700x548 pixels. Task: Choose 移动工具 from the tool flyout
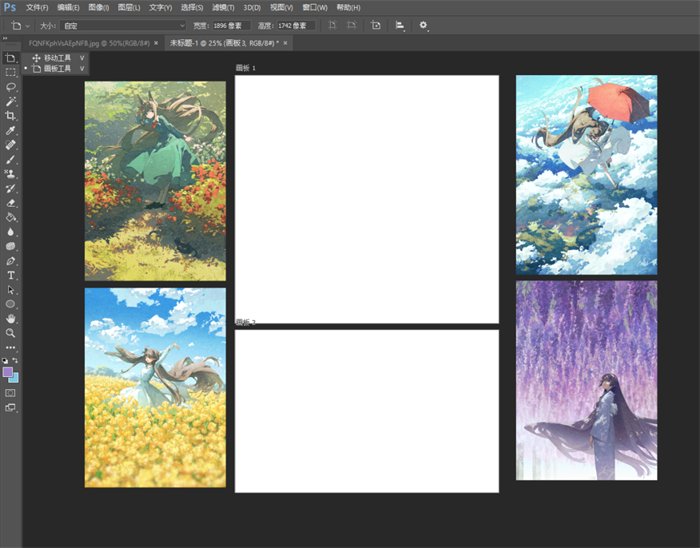click(57, 58)
